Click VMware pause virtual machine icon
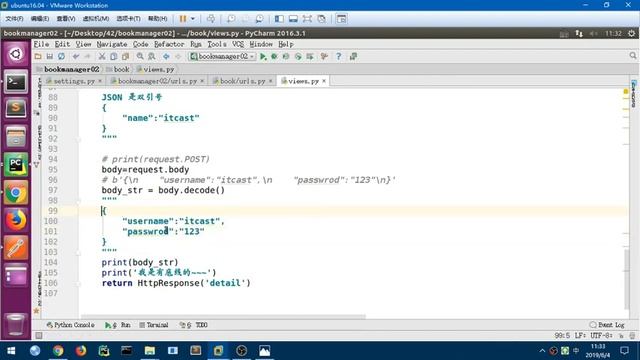This screenshot has height=360, width=640. tap(183, 19)
